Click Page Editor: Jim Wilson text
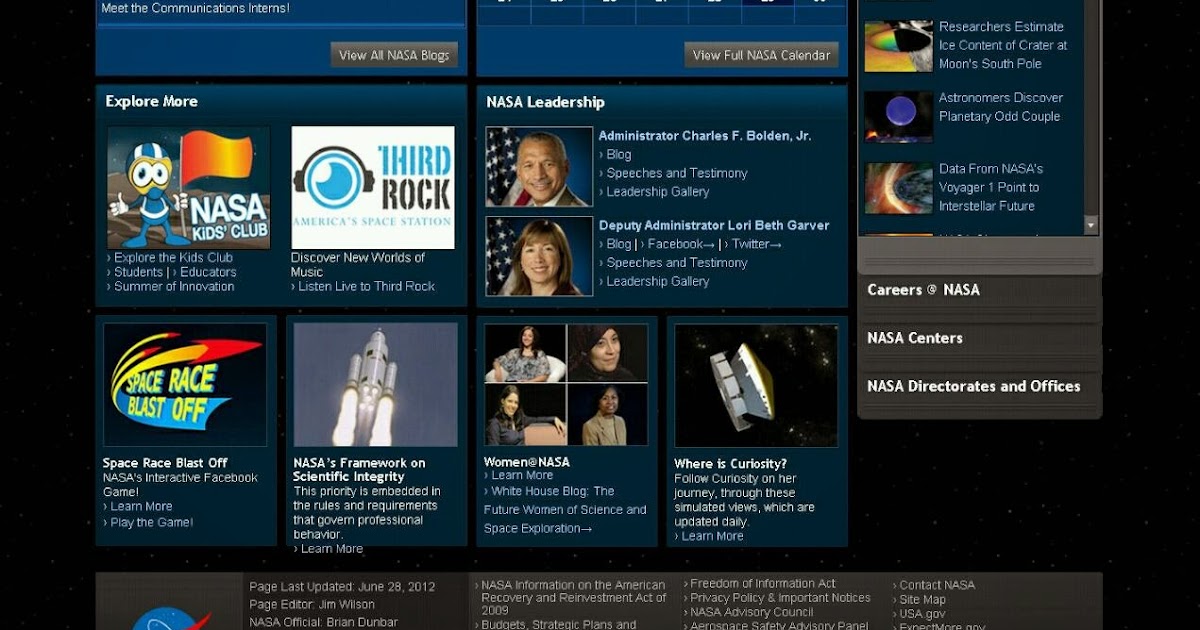Screen dimensions: 1200x630 [312, 605]
